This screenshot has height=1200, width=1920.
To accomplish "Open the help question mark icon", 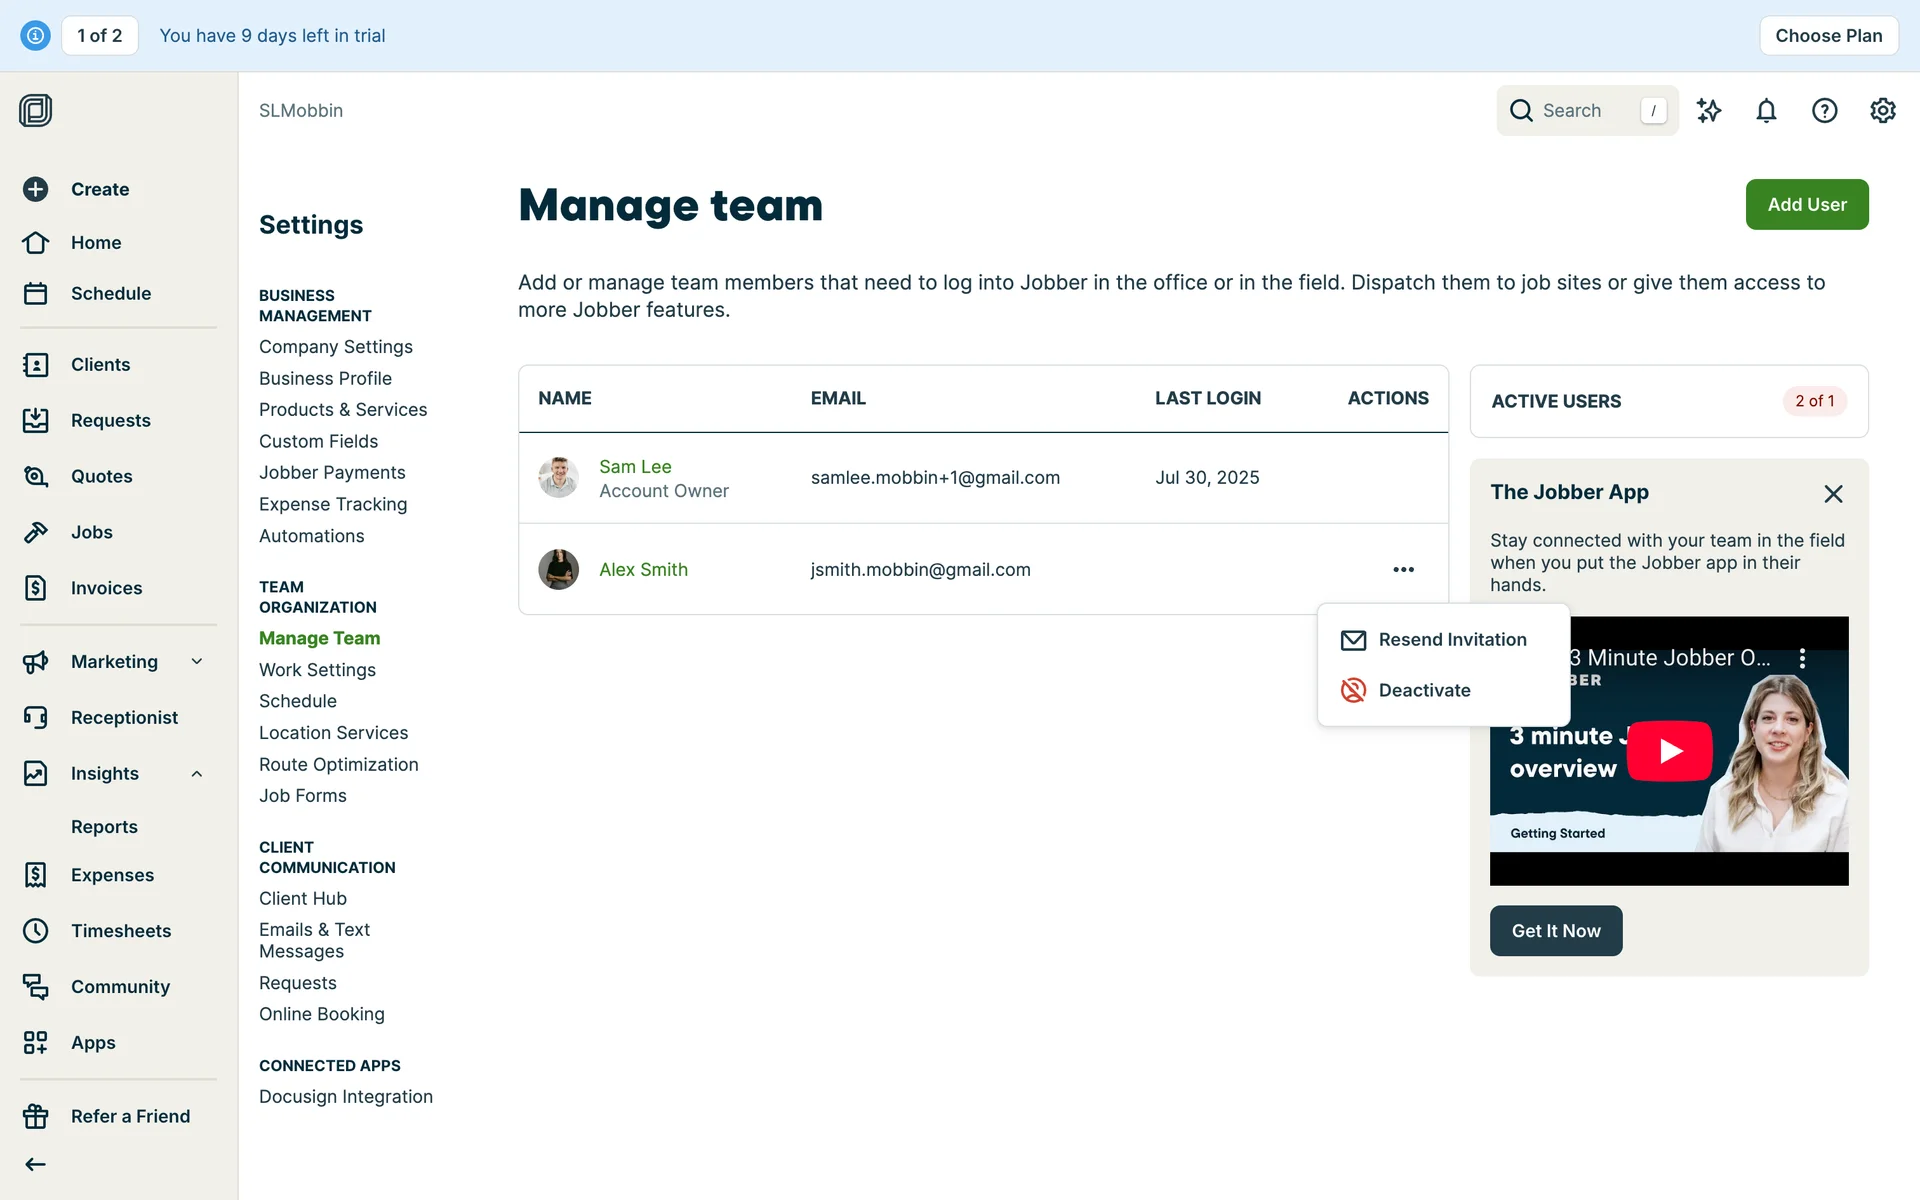I will coord(1824,111).
